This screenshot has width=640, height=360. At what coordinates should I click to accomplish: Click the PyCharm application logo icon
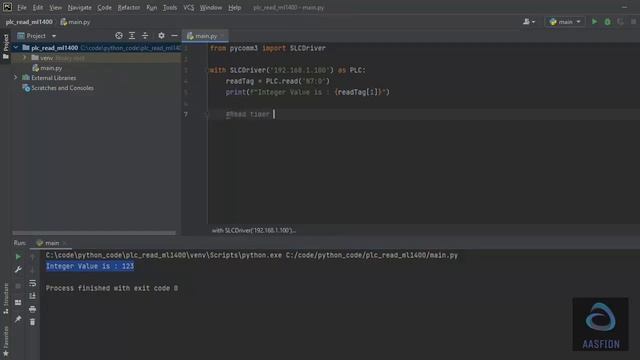[x=7, y=7]
